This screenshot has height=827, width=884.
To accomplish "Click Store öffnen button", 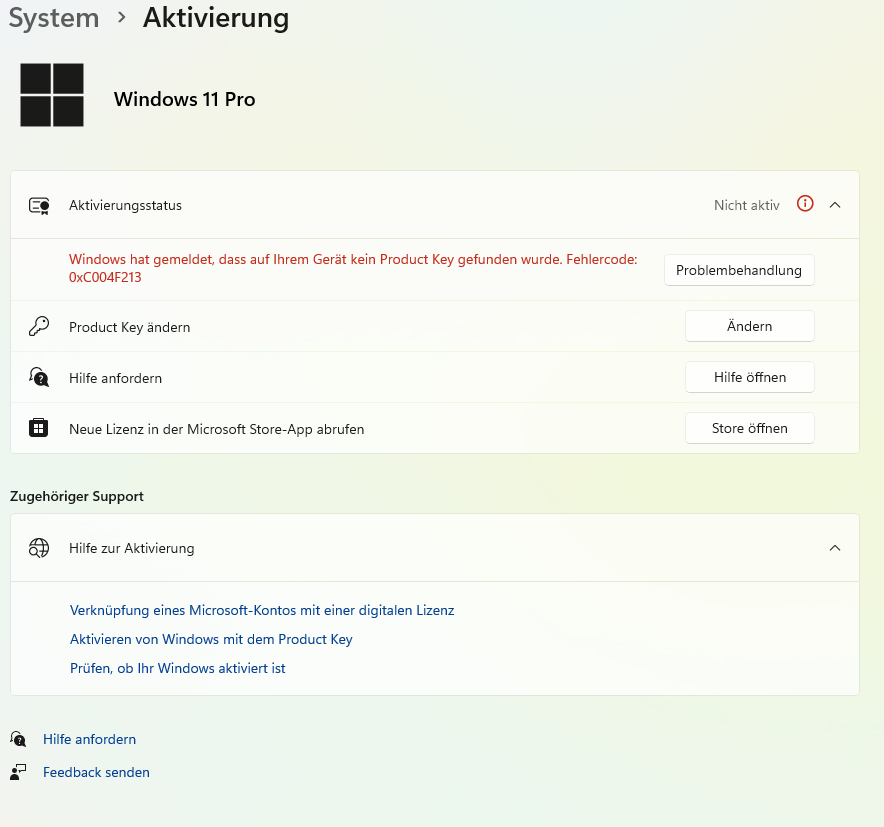I will tap(749, 428).
